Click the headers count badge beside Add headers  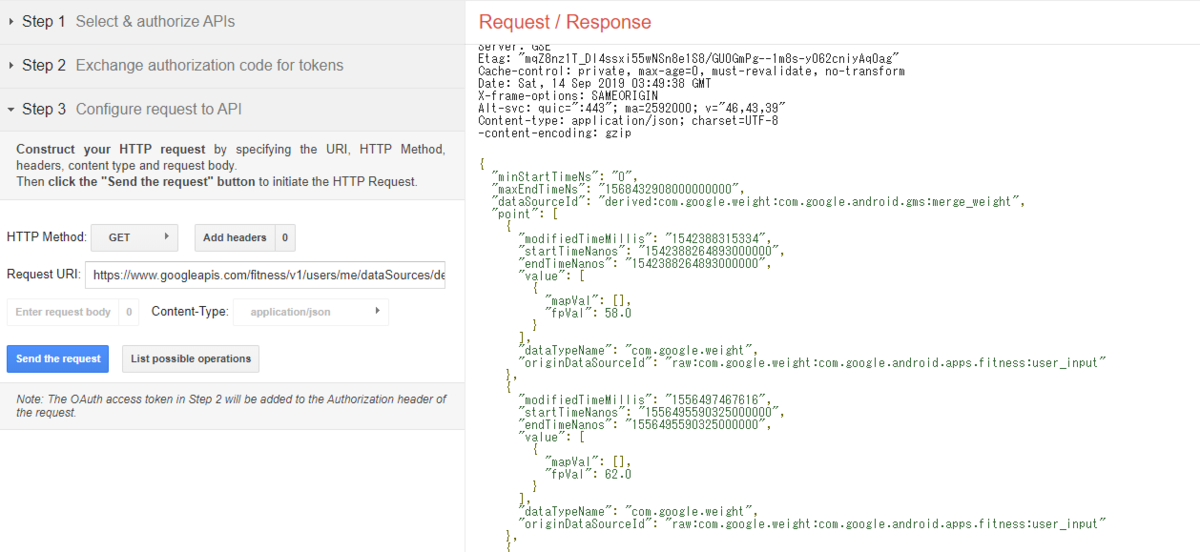[285, 238]
